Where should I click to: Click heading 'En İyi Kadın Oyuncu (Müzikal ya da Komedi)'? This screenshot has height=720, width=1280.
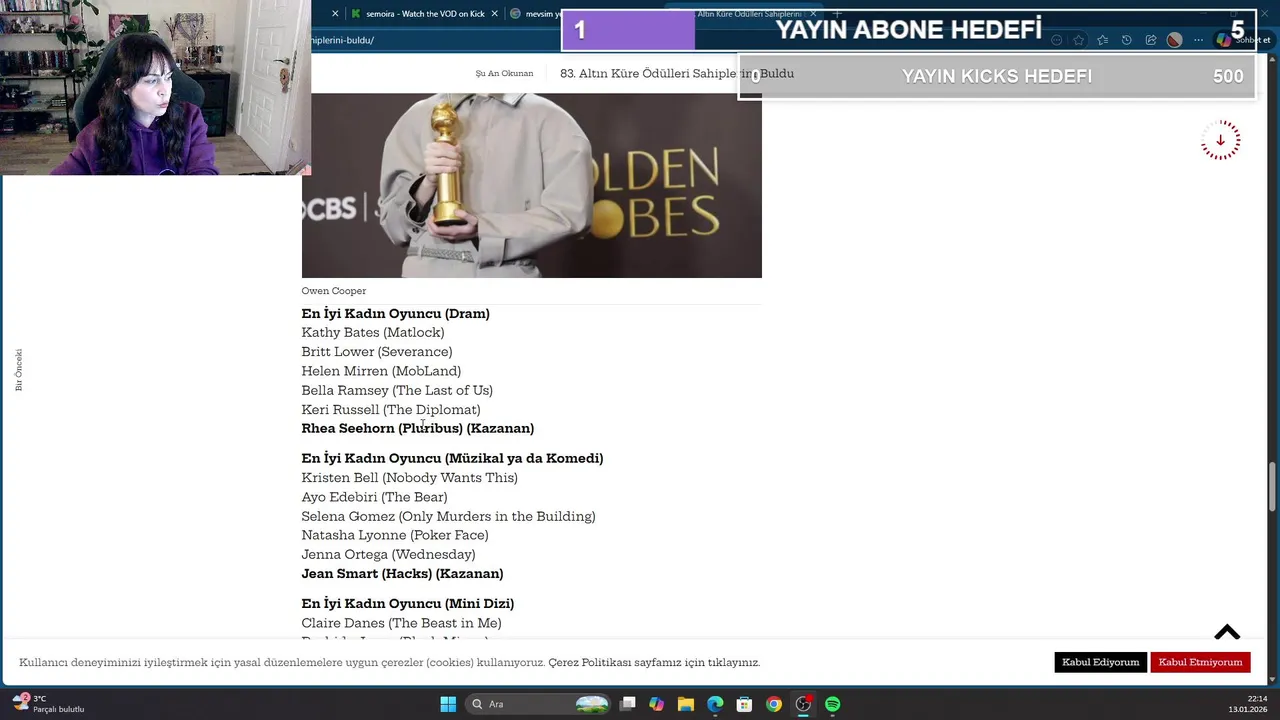[453, 459]
